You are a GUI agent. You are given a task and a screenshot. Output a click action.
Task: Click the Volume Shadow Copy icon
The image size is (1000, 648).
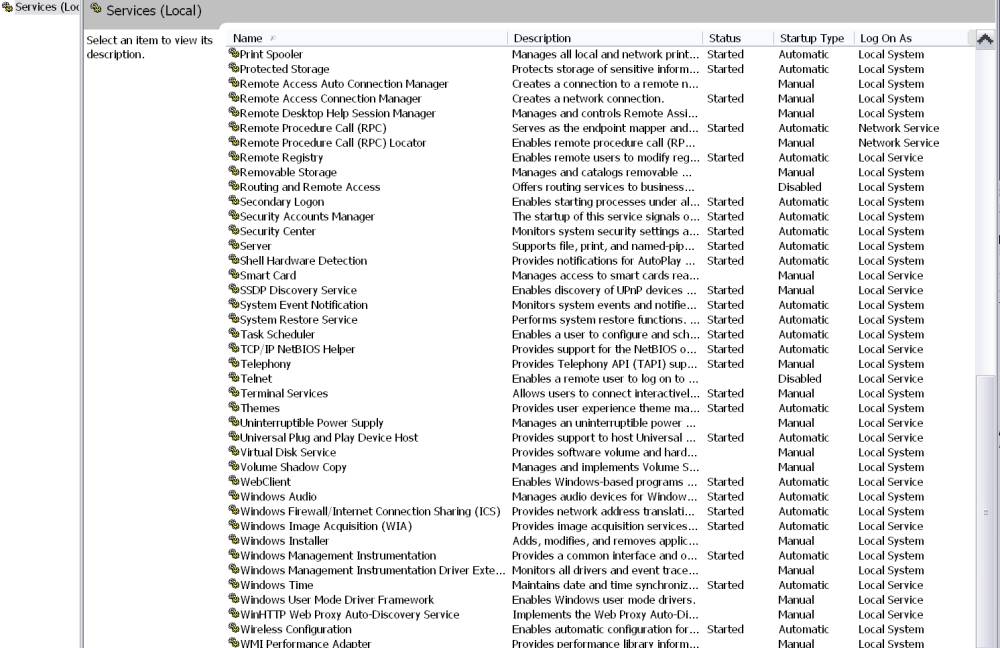(x=234, y=466)
